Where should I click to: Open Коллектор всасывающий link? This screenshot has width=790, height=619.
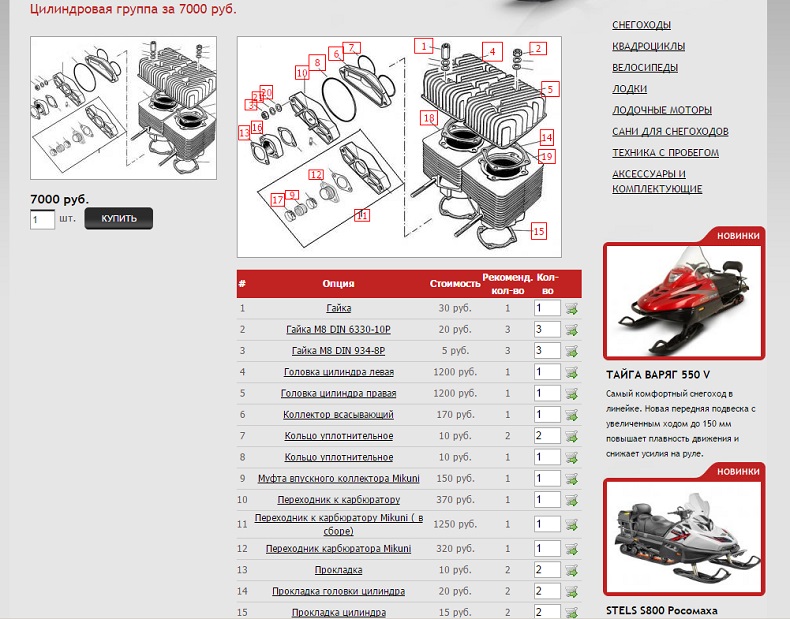[339, 415]
